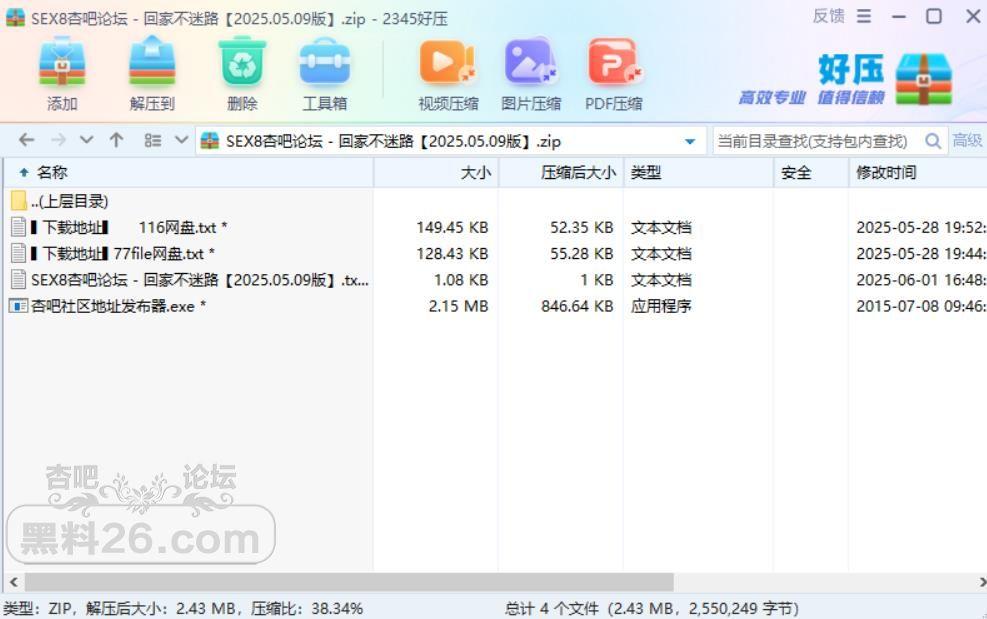Select file name 77file网盘.txt
The image size is (987, 619).
coord(122,254)
